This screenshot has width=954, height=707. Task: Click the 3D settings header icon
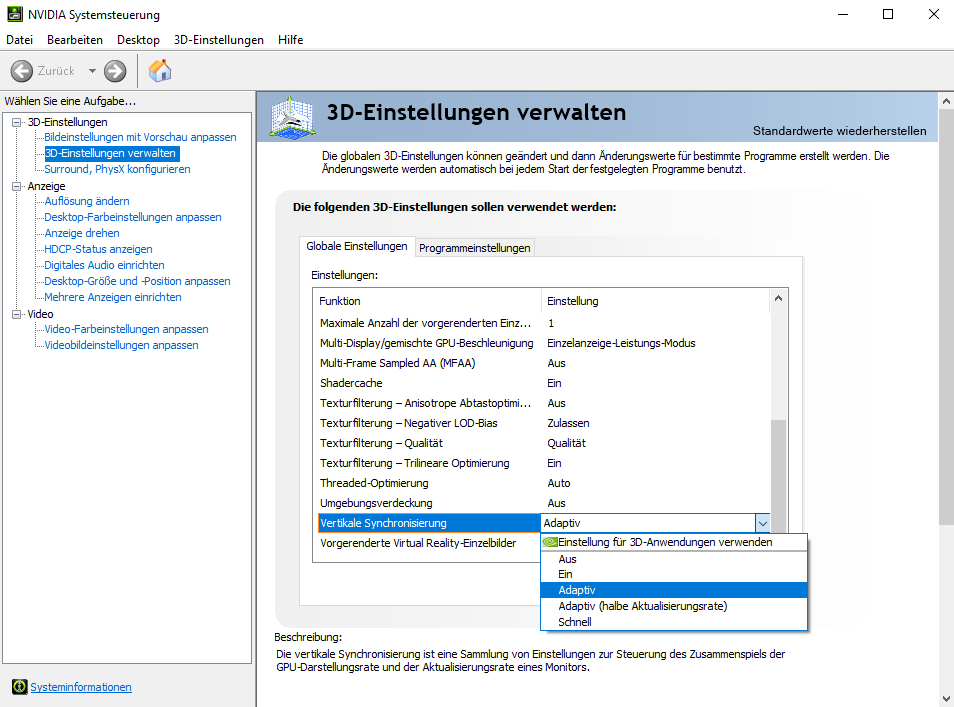(x=293, y=118)
